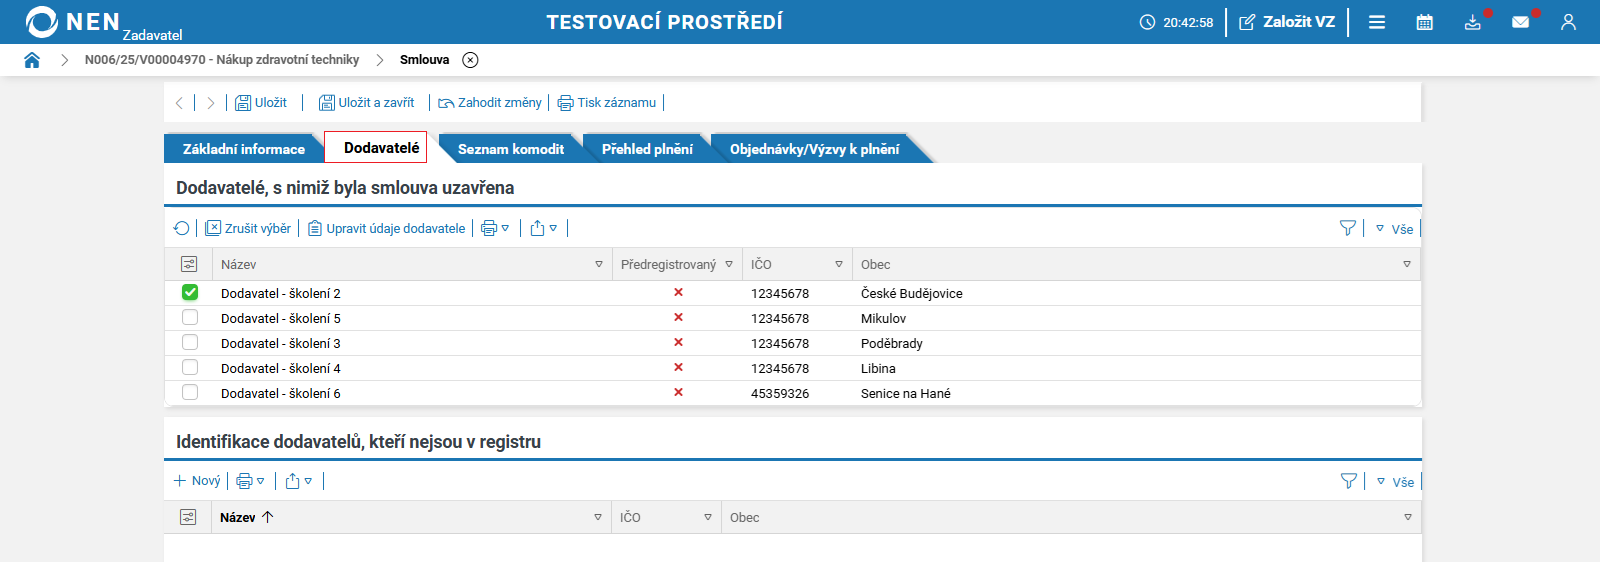Open Vše filter dropdown above unregistered suppliers table
The image size is (1600, 562).
[x=1395, y=482]
